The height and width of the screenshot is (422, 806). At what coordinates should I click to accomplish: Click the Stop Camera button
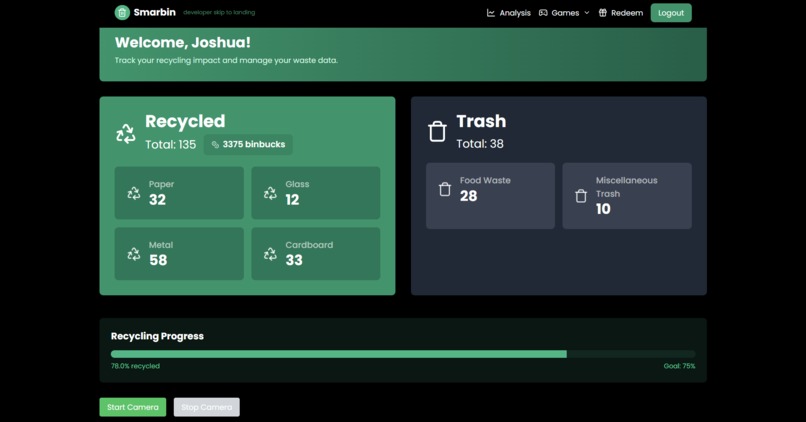tap(207, 407)
